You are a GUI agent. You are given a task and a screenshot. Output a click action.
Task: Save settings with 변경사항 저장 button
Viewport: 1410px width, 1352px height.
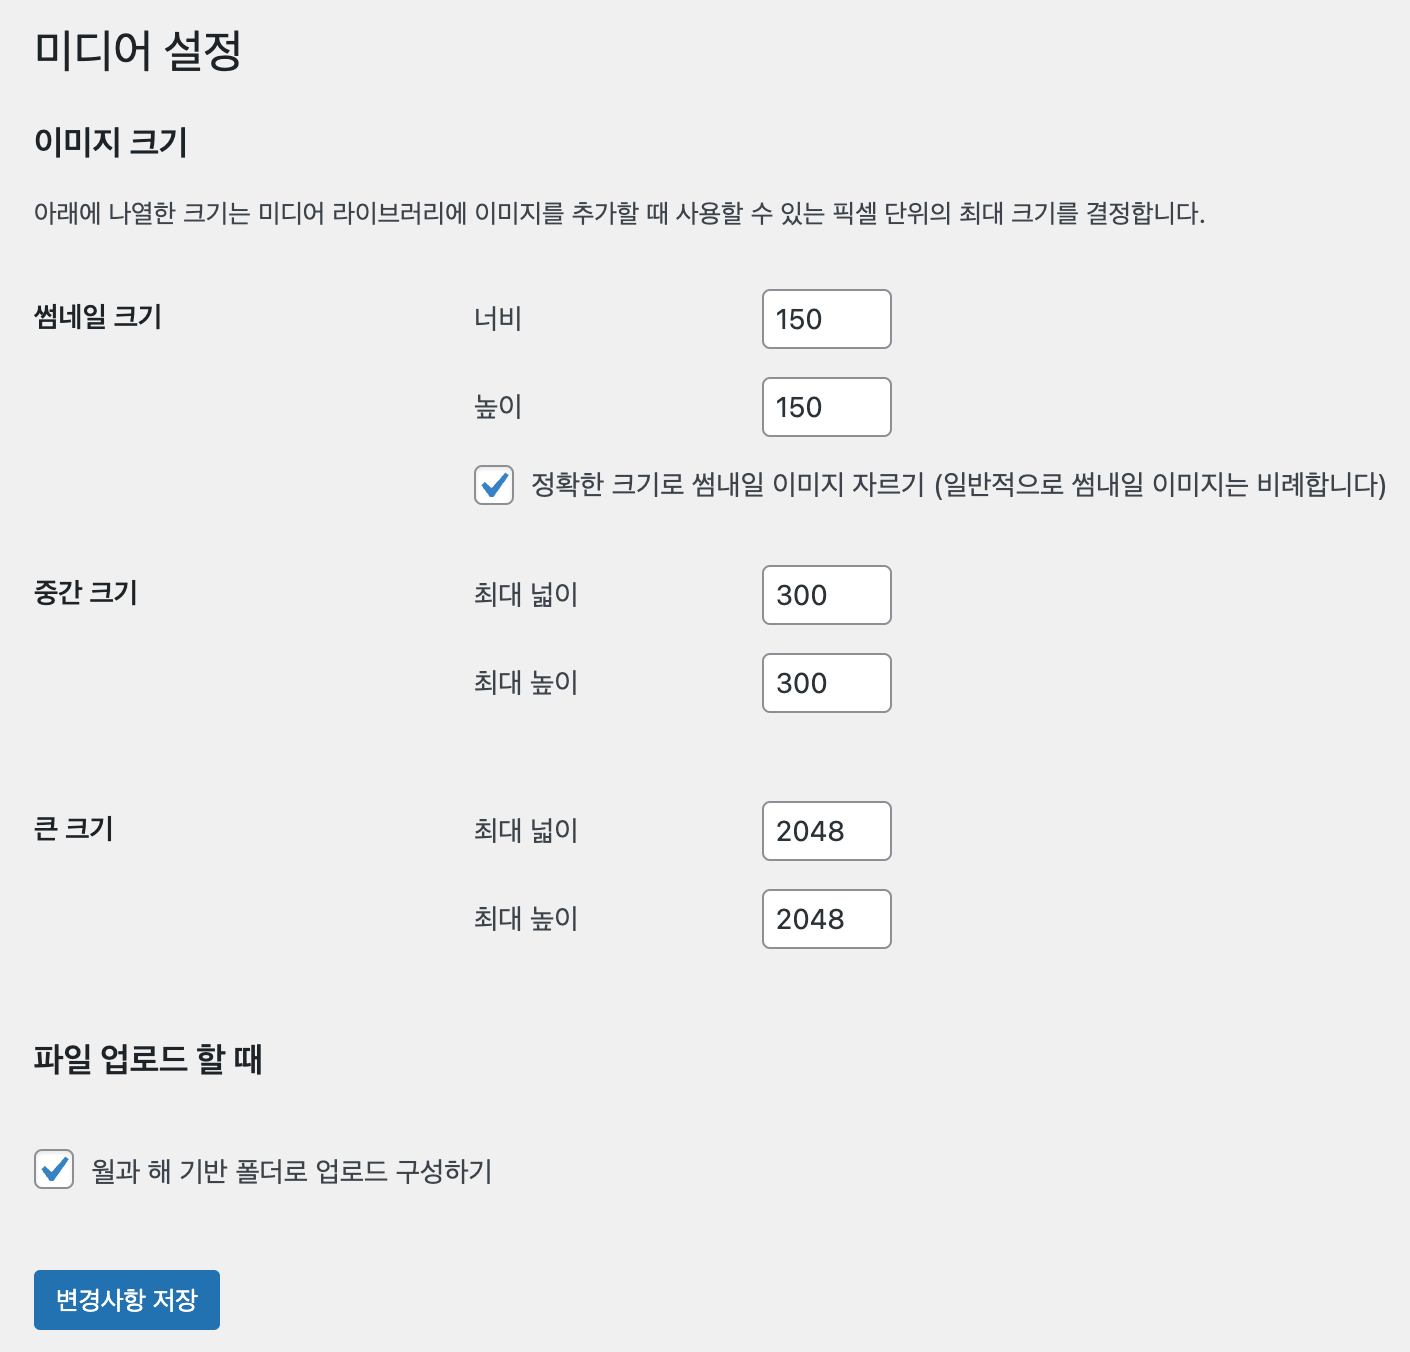127,1300
